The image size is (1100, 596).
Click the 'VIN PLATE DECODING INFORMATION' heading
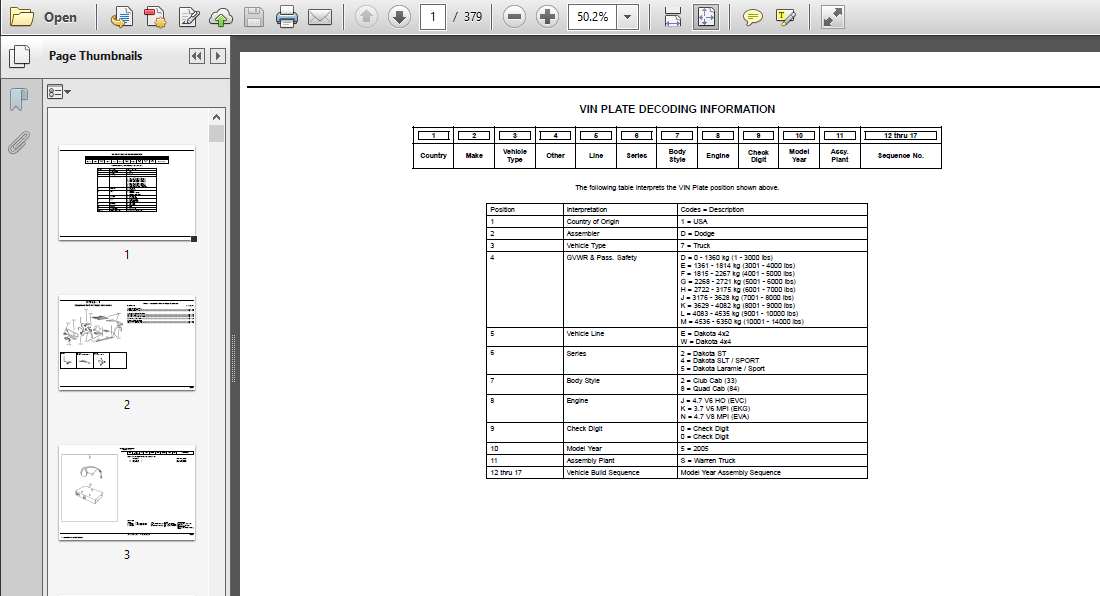coord(677,109)
